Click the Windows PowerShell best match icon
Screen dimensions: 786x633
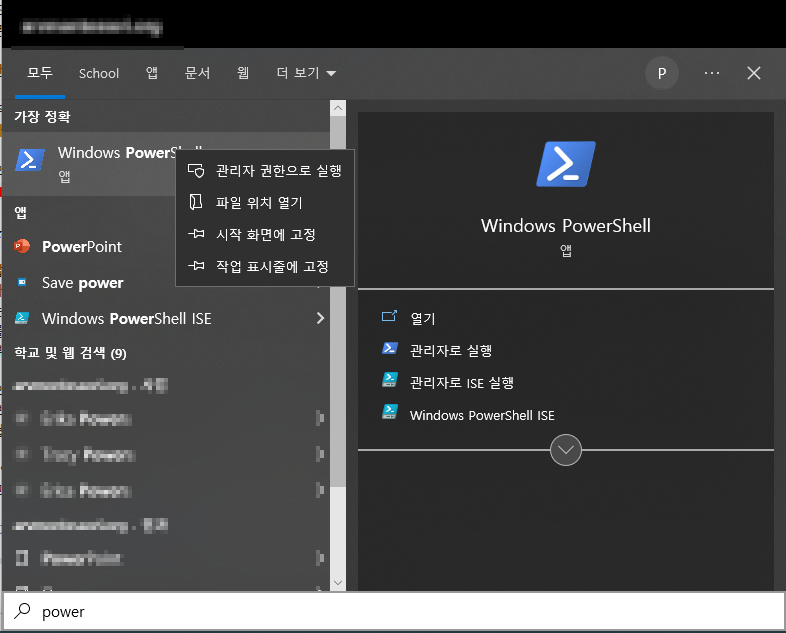point(30,160)
